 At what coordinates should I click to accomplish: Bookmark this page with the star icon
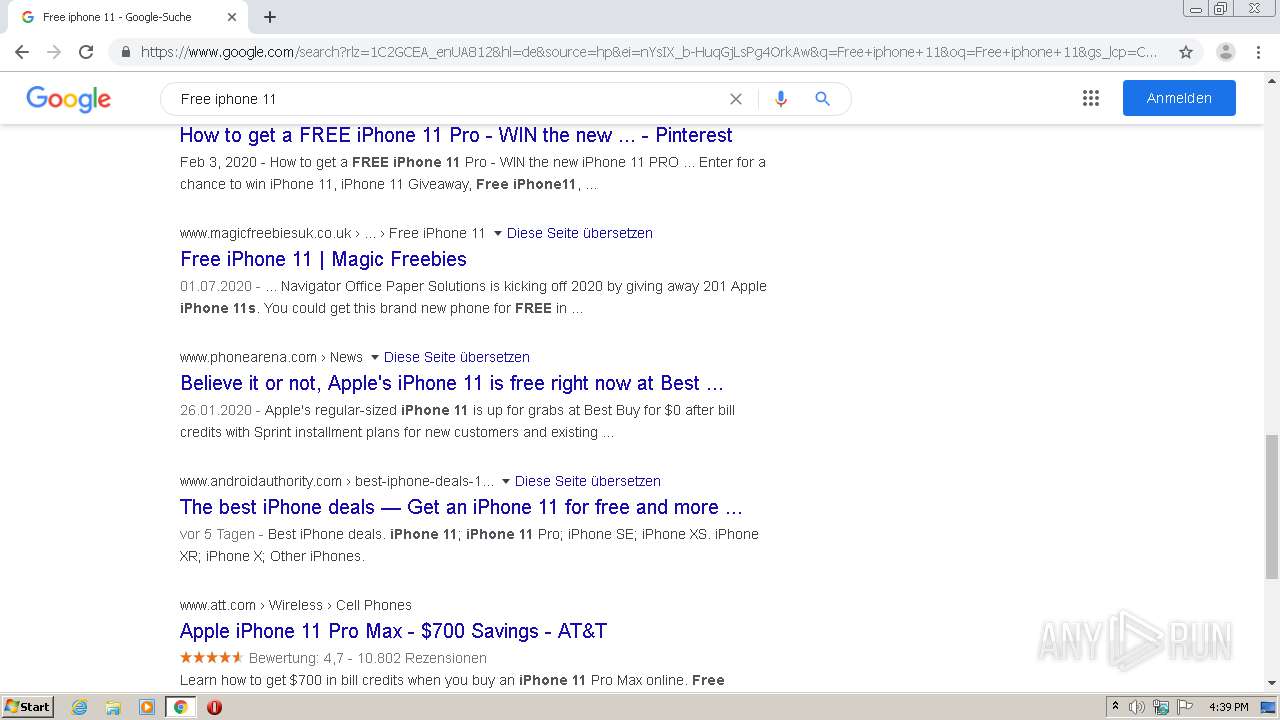tap(1186, 52)
